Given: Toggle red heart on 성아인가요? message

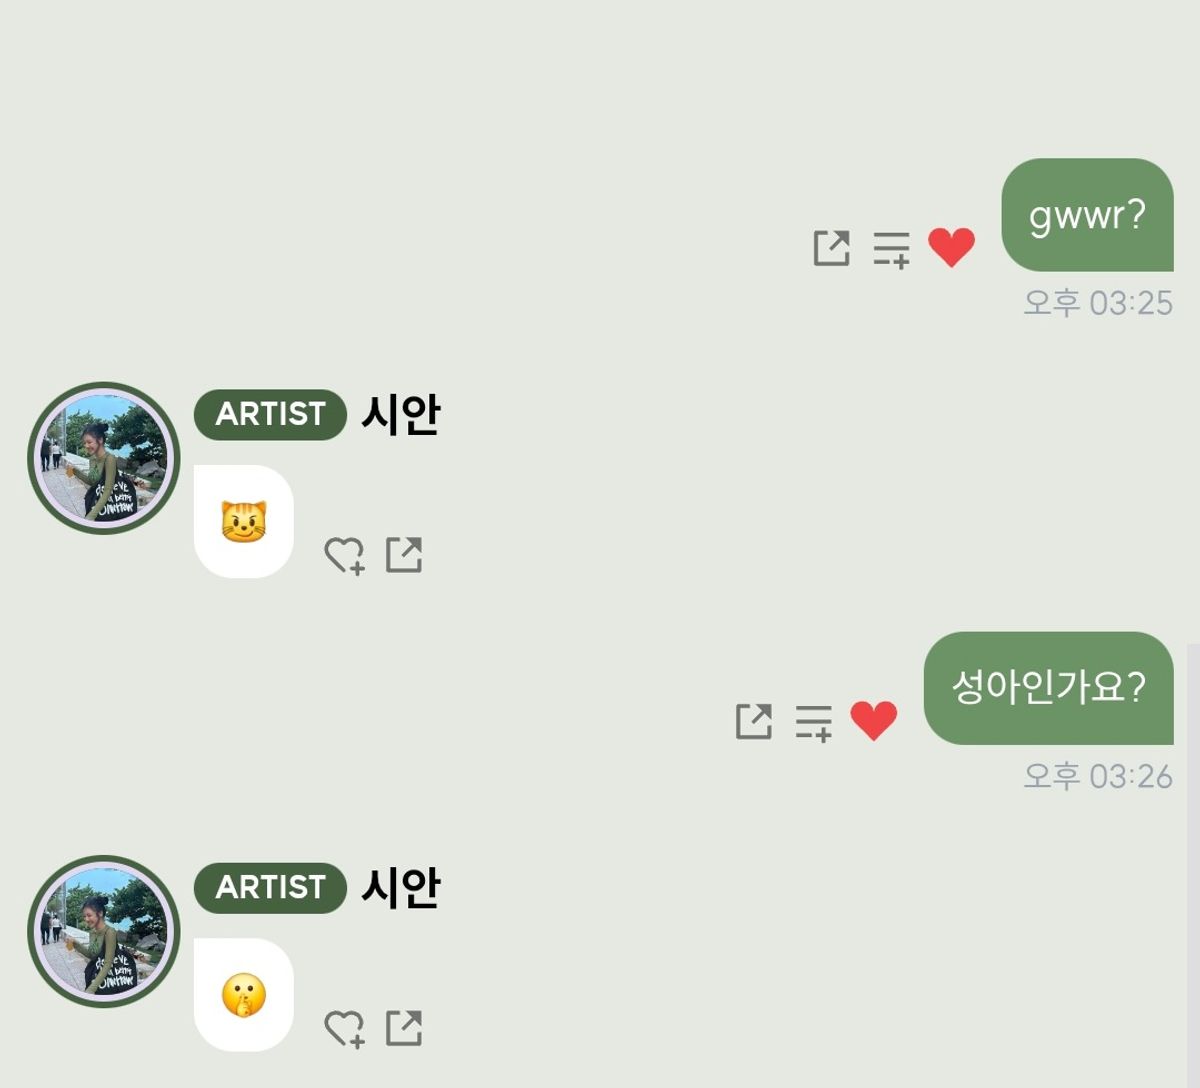Looking at the screenshot, I should point(873,721).
